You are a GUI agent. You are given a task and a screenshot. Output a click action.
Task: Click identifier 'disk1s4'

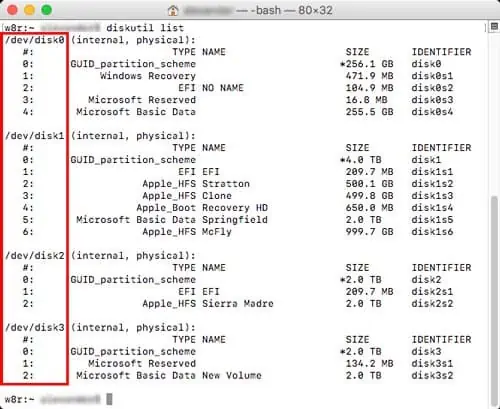pyautogui.click(x=432, y=208)
